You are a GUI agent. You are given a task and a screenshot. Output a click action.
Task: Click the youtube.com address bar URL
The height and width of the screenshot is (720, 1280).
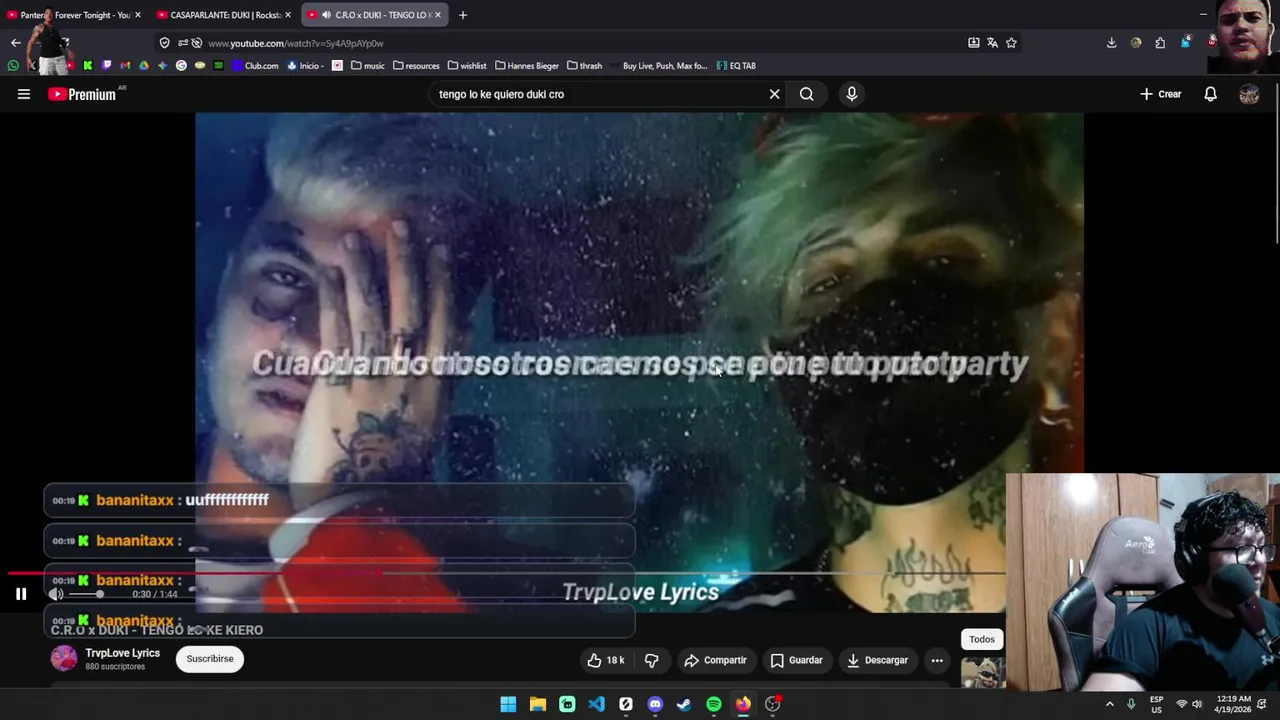(295, 43)
